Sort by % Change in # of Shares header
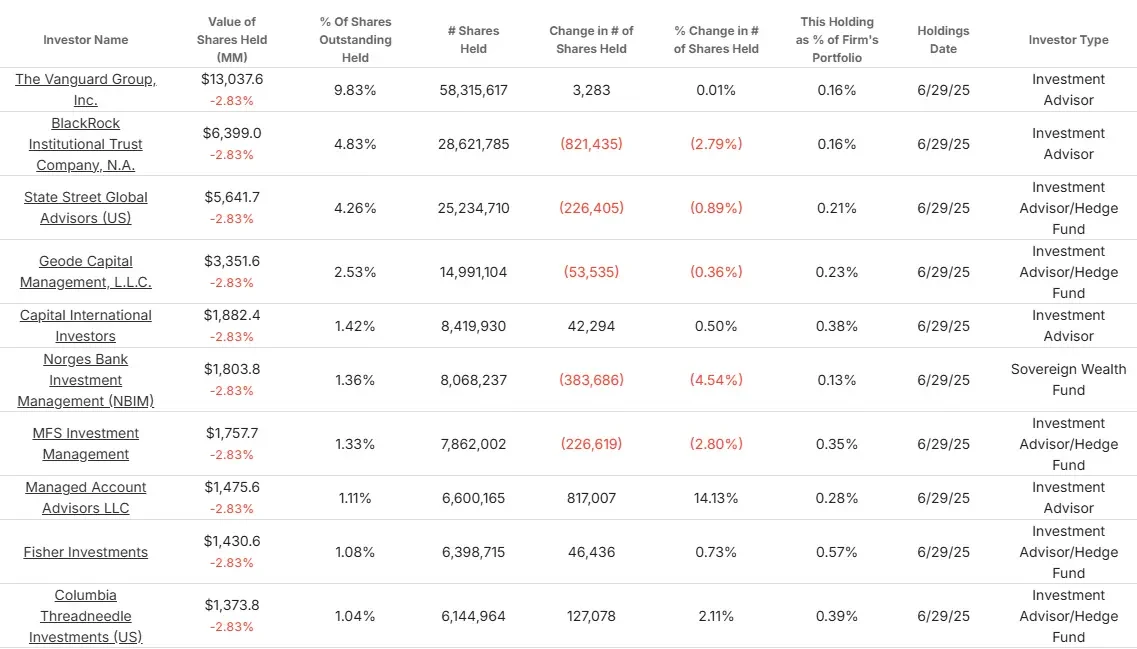This screenshot has height=649, width=1137. point(716,40)
